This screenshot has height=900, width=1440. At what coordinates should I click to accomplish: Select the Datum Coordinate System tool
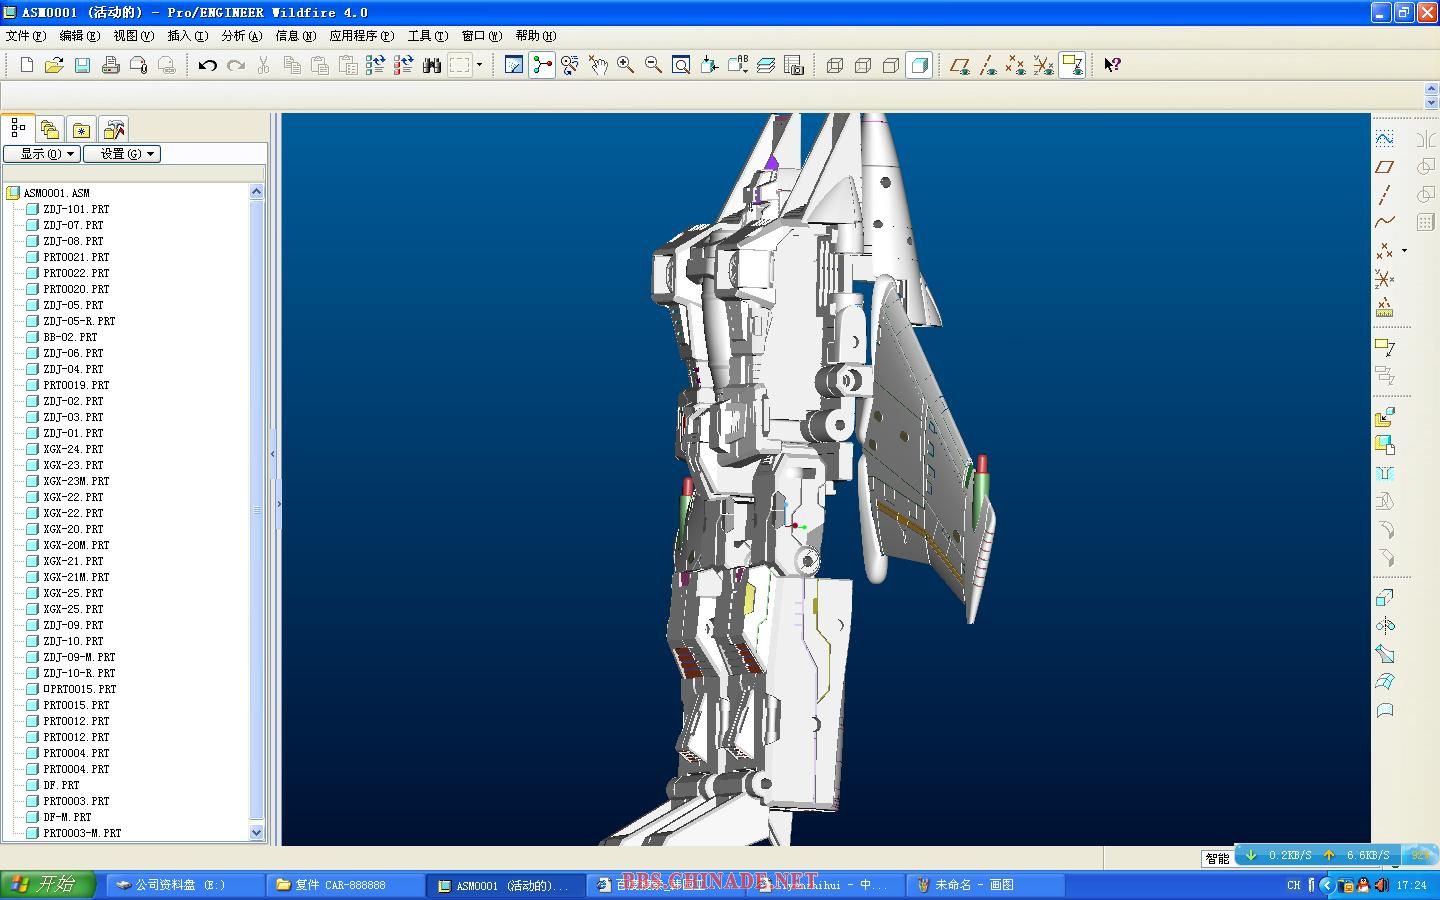click(x=1385, y=278)
